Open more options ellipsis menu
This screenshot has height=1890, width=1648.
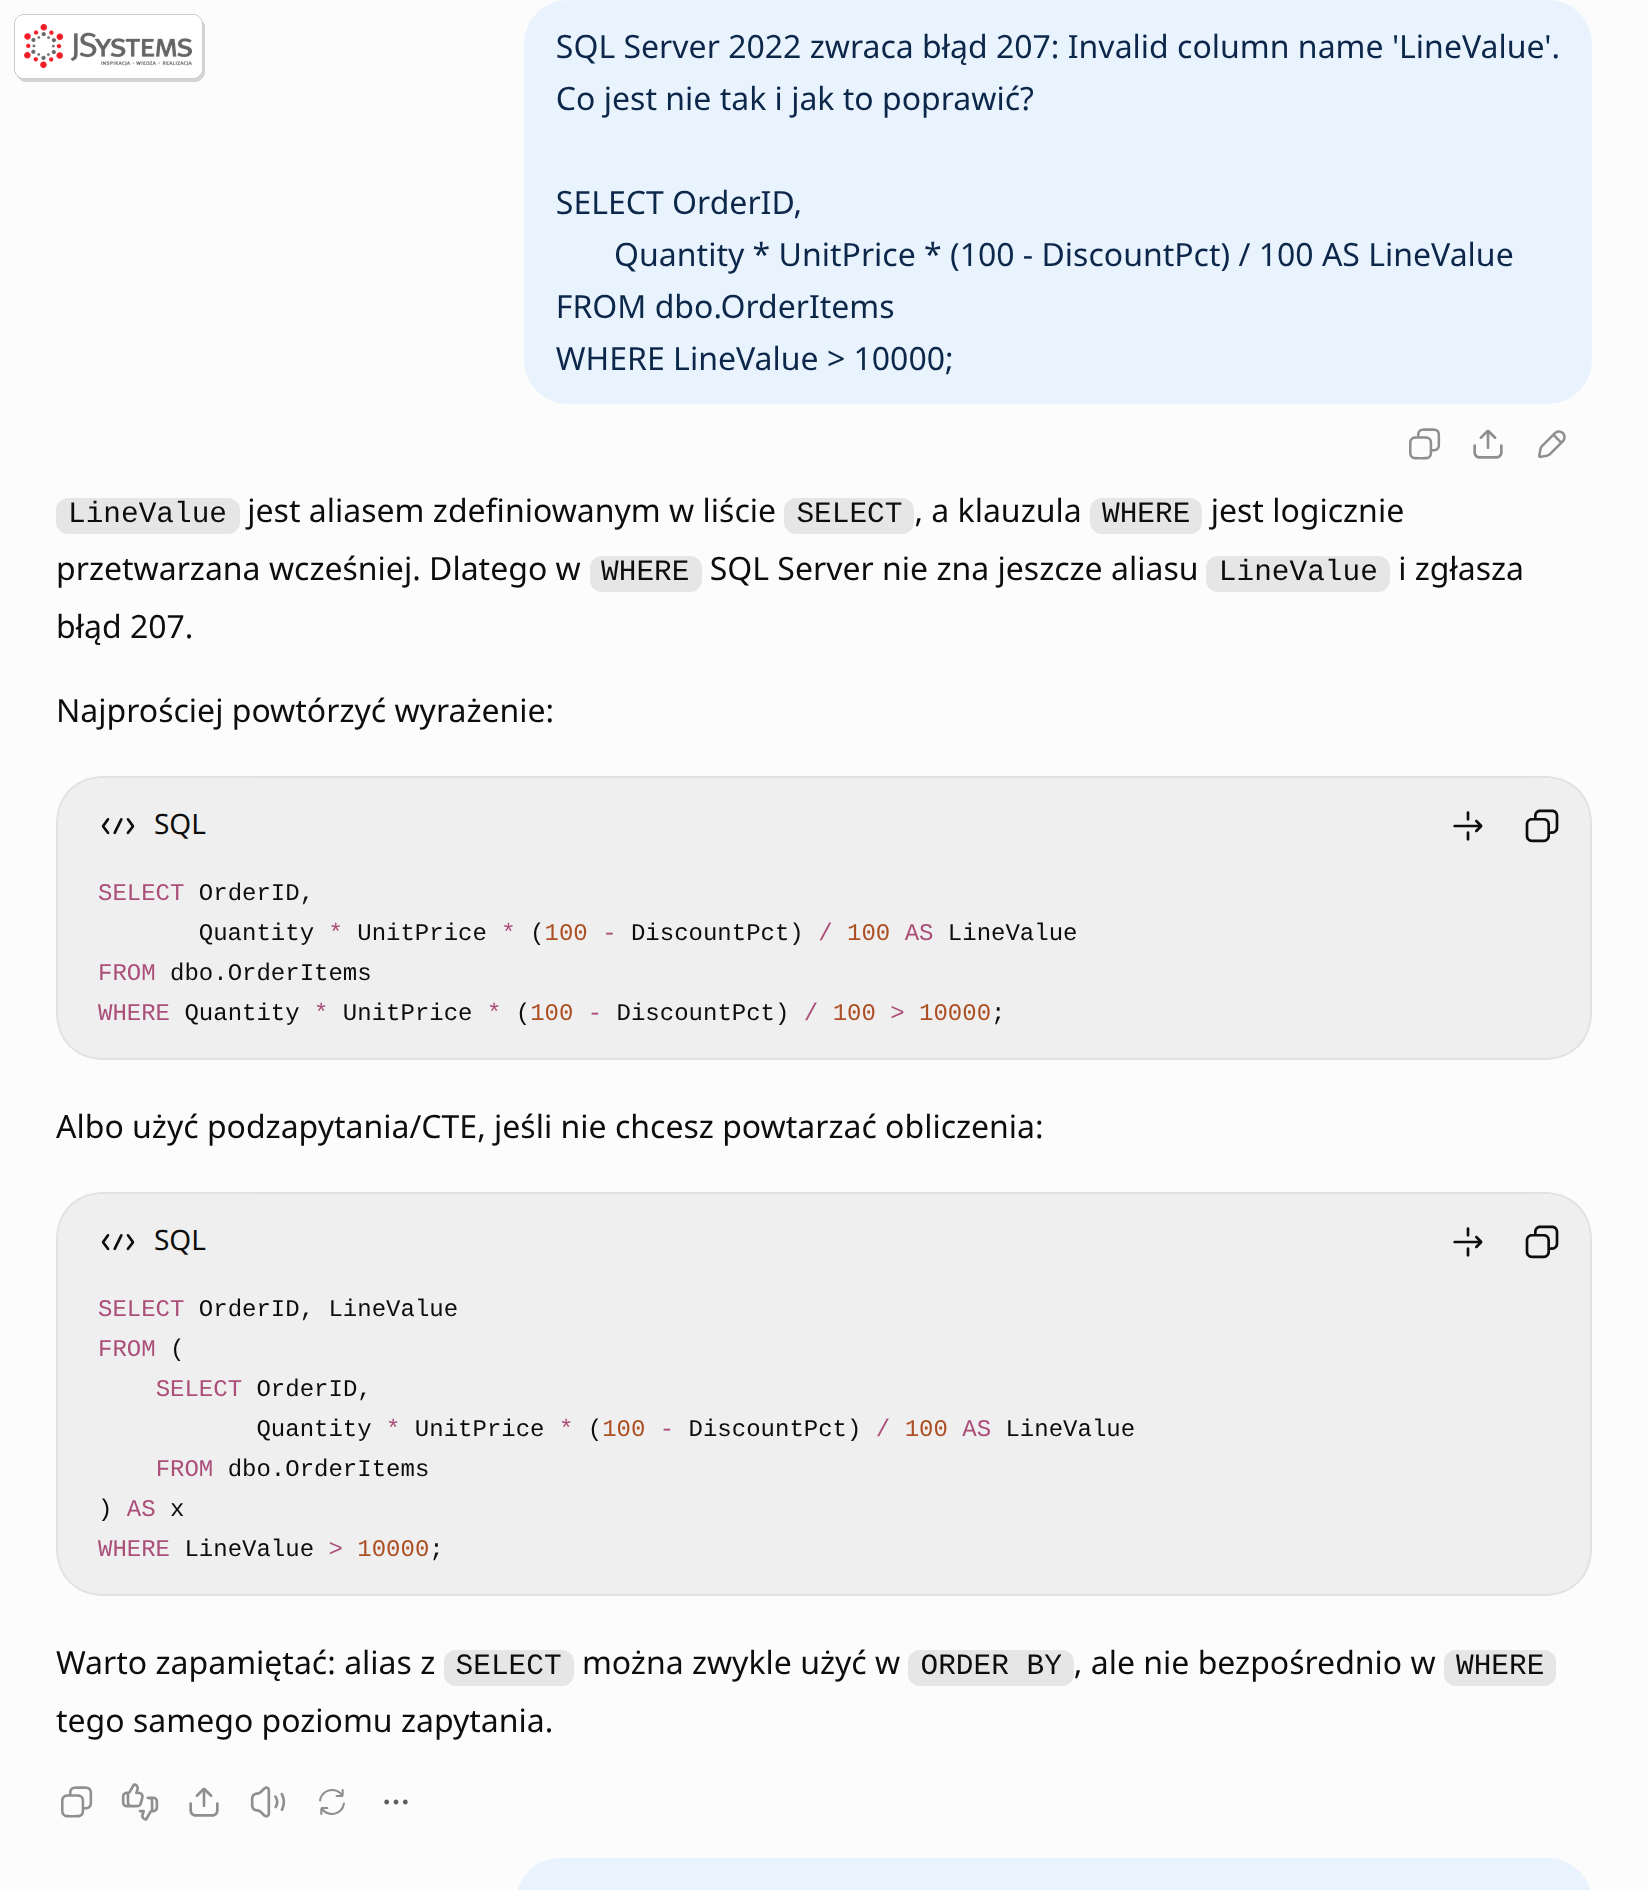[396, 1802]
